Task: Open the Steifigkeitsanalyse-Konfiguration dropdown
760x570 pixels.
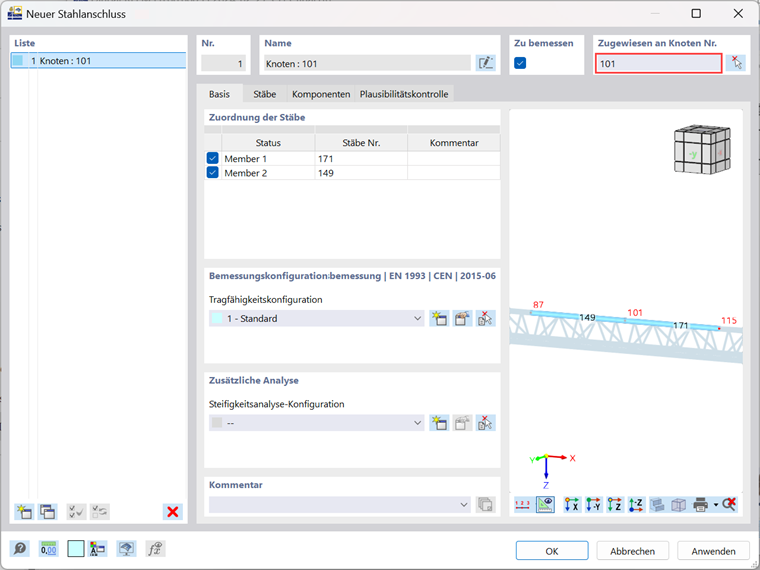Action: (417, 423)
